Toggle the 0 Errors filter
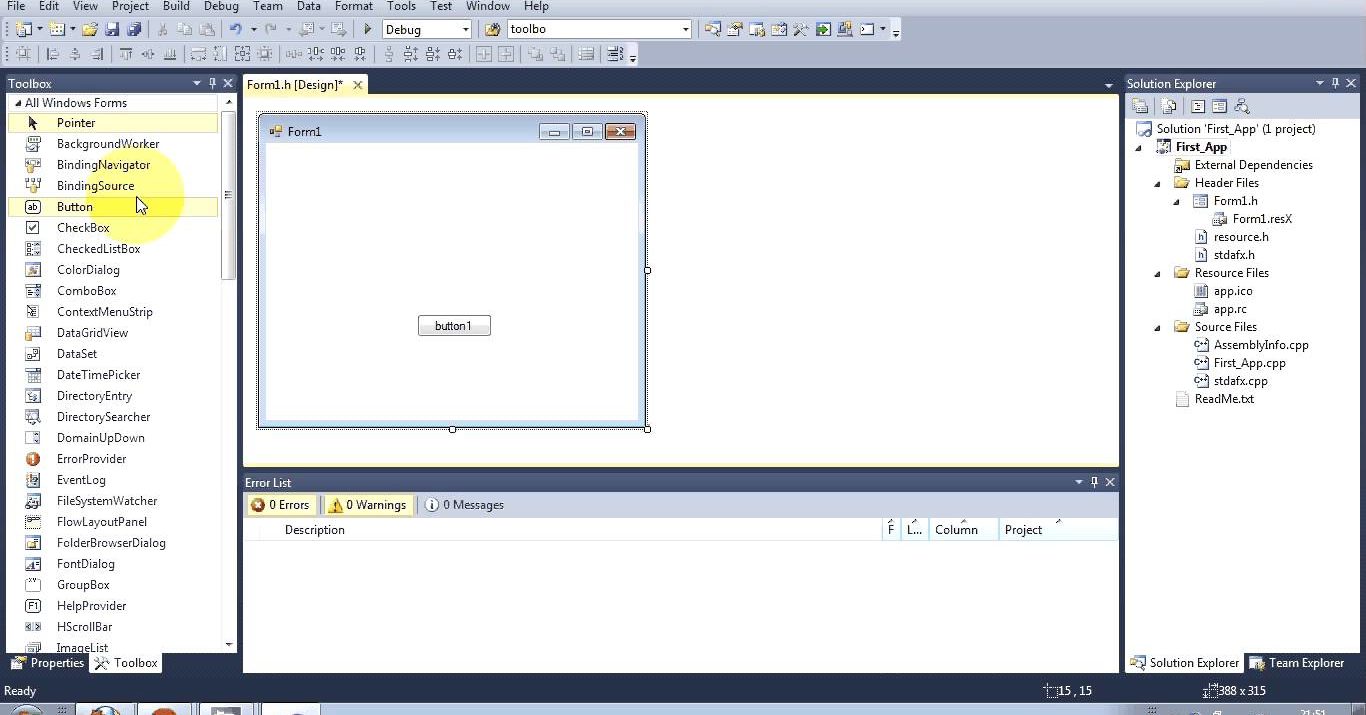The height and width of the screenshot is (715, 1366). [x=281, y=505]
